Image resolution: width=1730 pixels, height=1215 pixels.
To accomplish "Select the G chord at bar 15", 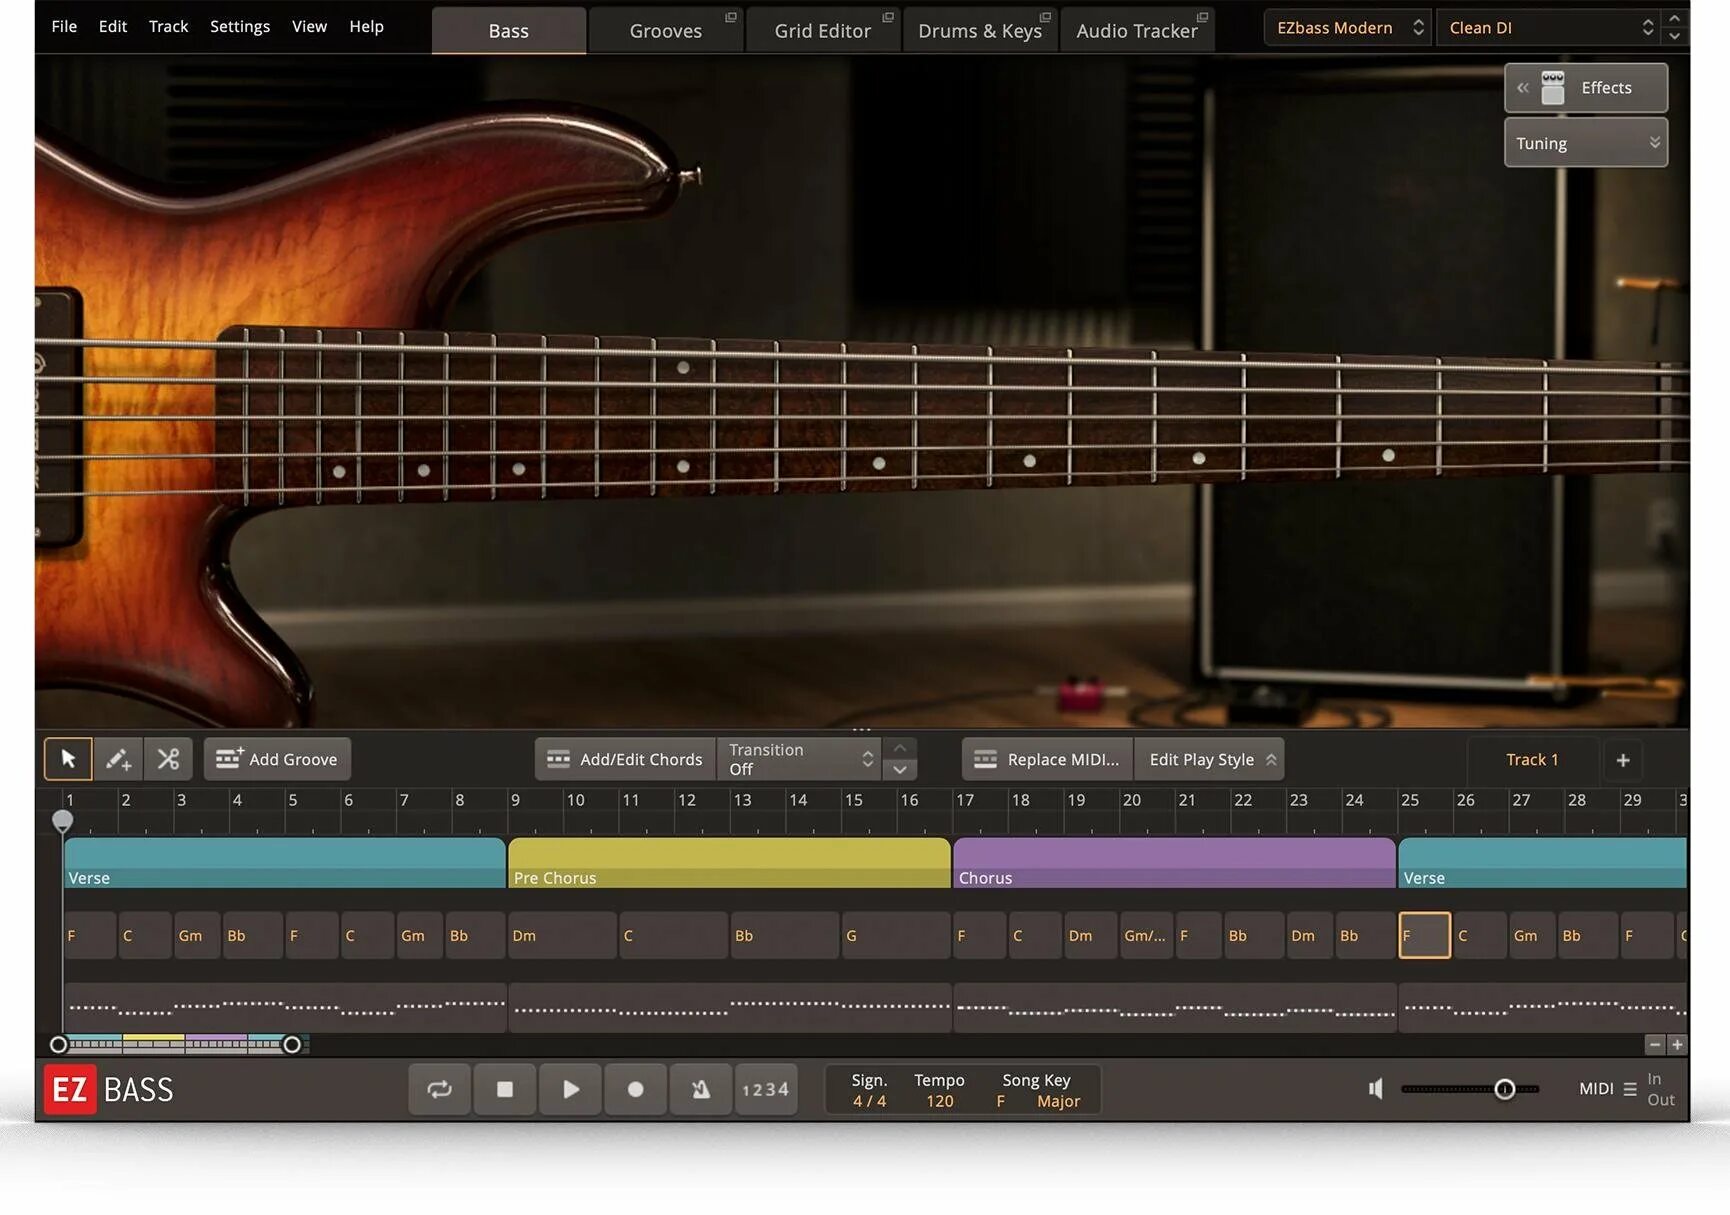I will [x=895, y=936].
